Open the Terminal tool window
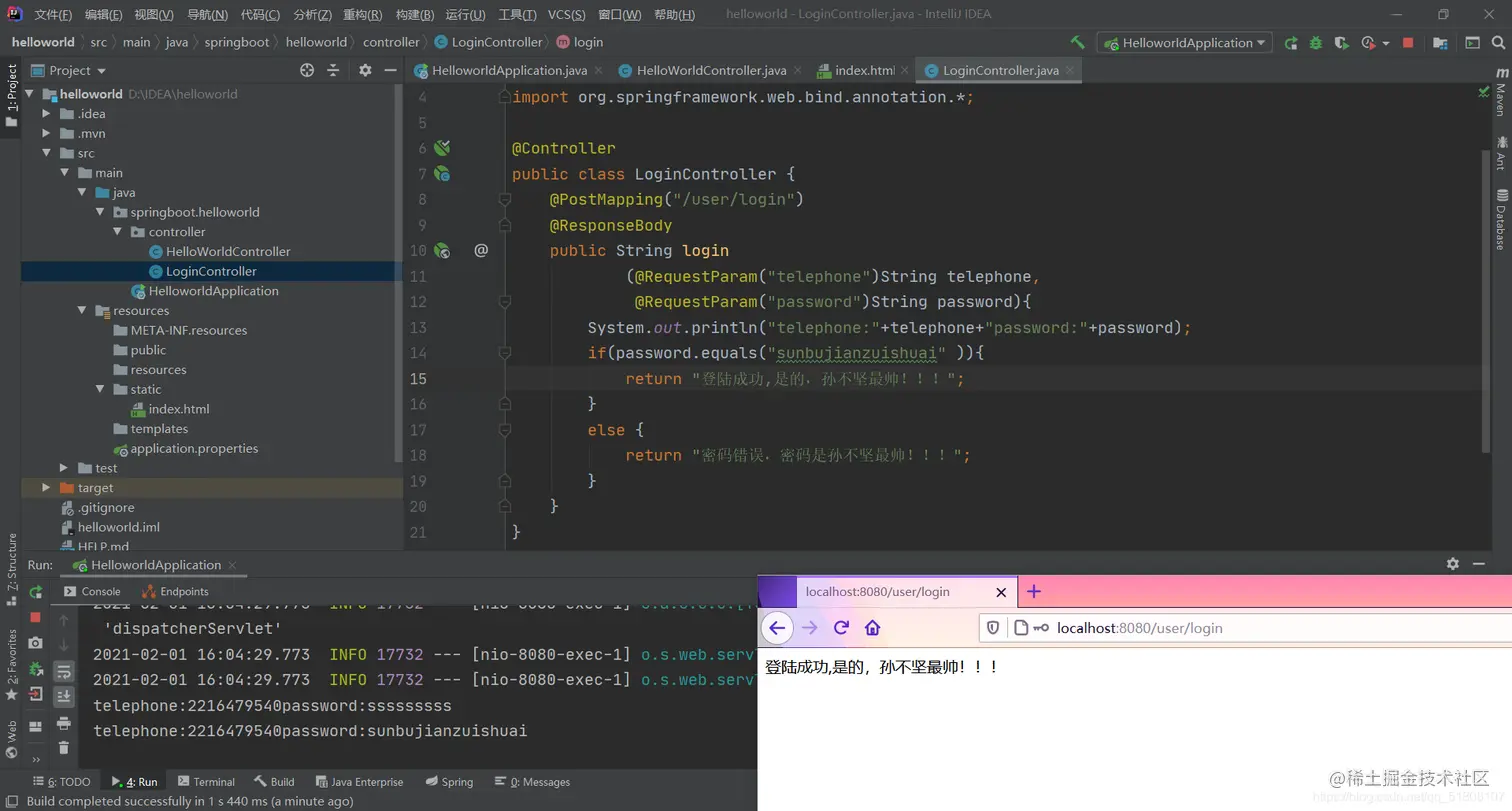The height and width of the screenshot is (811, 1512). point(206,782)
